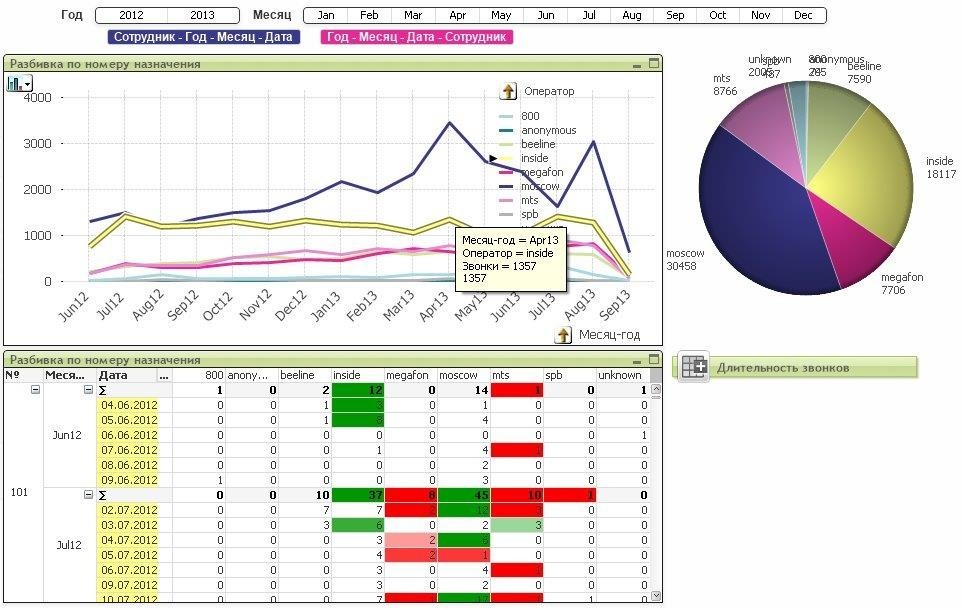Collapse the № 101 row group

[36, 390]
